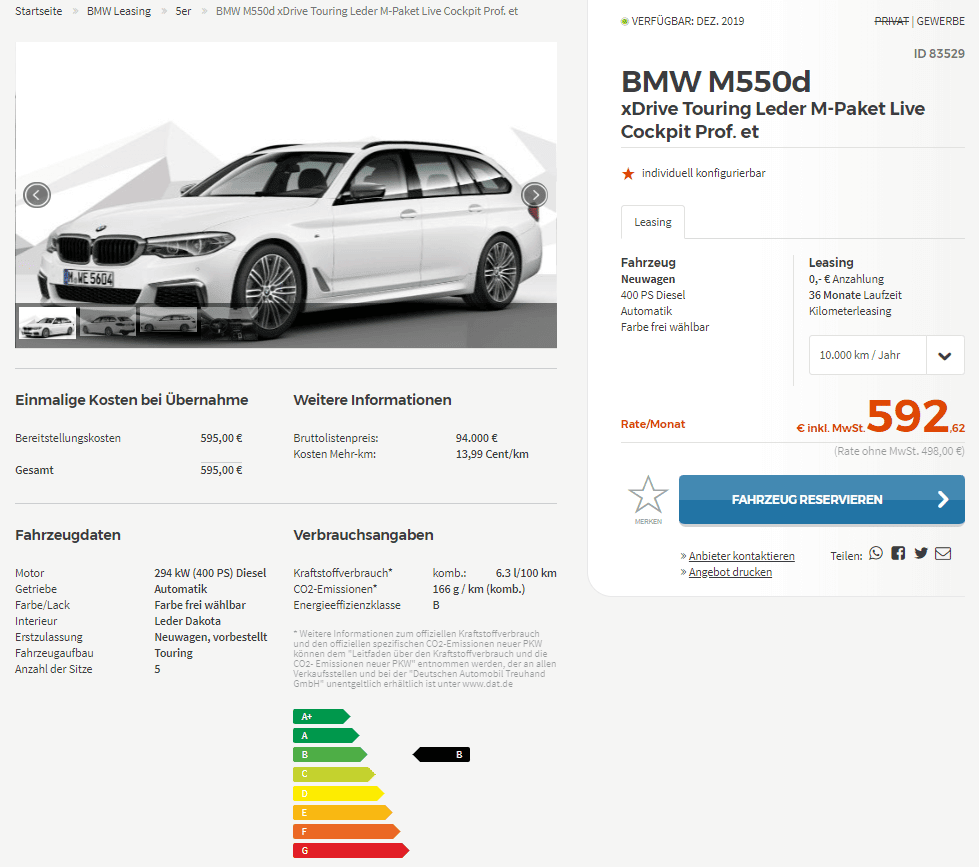The height and width of the screenshot is (867, 979).
Task: Share offer by email
Action: coord(943,554)
